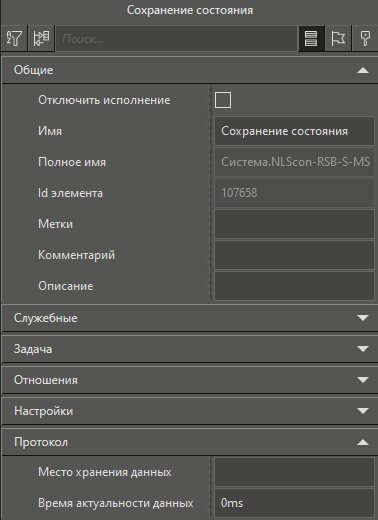This screenshot has width=378, height=520.
Task: Click the alphabetical sort filter icon
Action: coord(14,39)
